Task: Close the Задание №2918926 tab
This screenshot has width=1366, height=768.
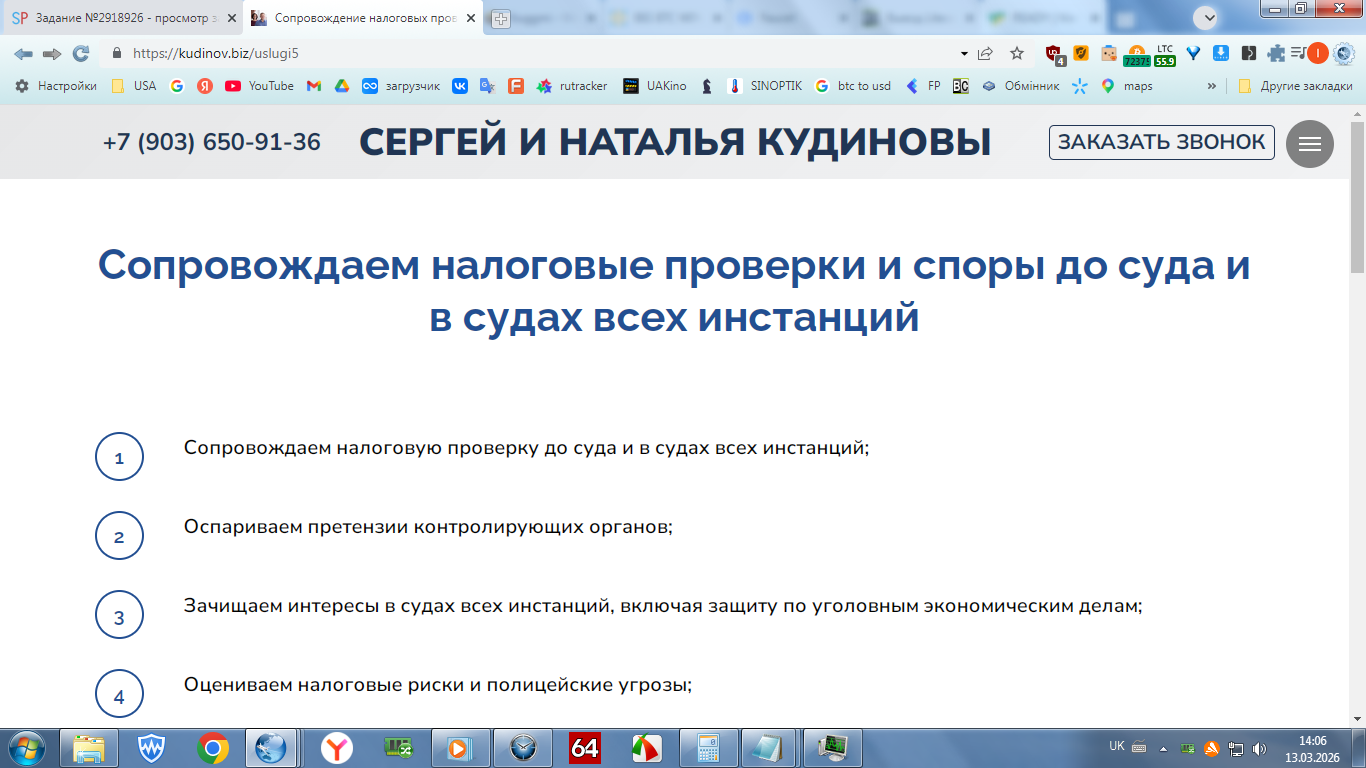Action: [x=231, y=18]
